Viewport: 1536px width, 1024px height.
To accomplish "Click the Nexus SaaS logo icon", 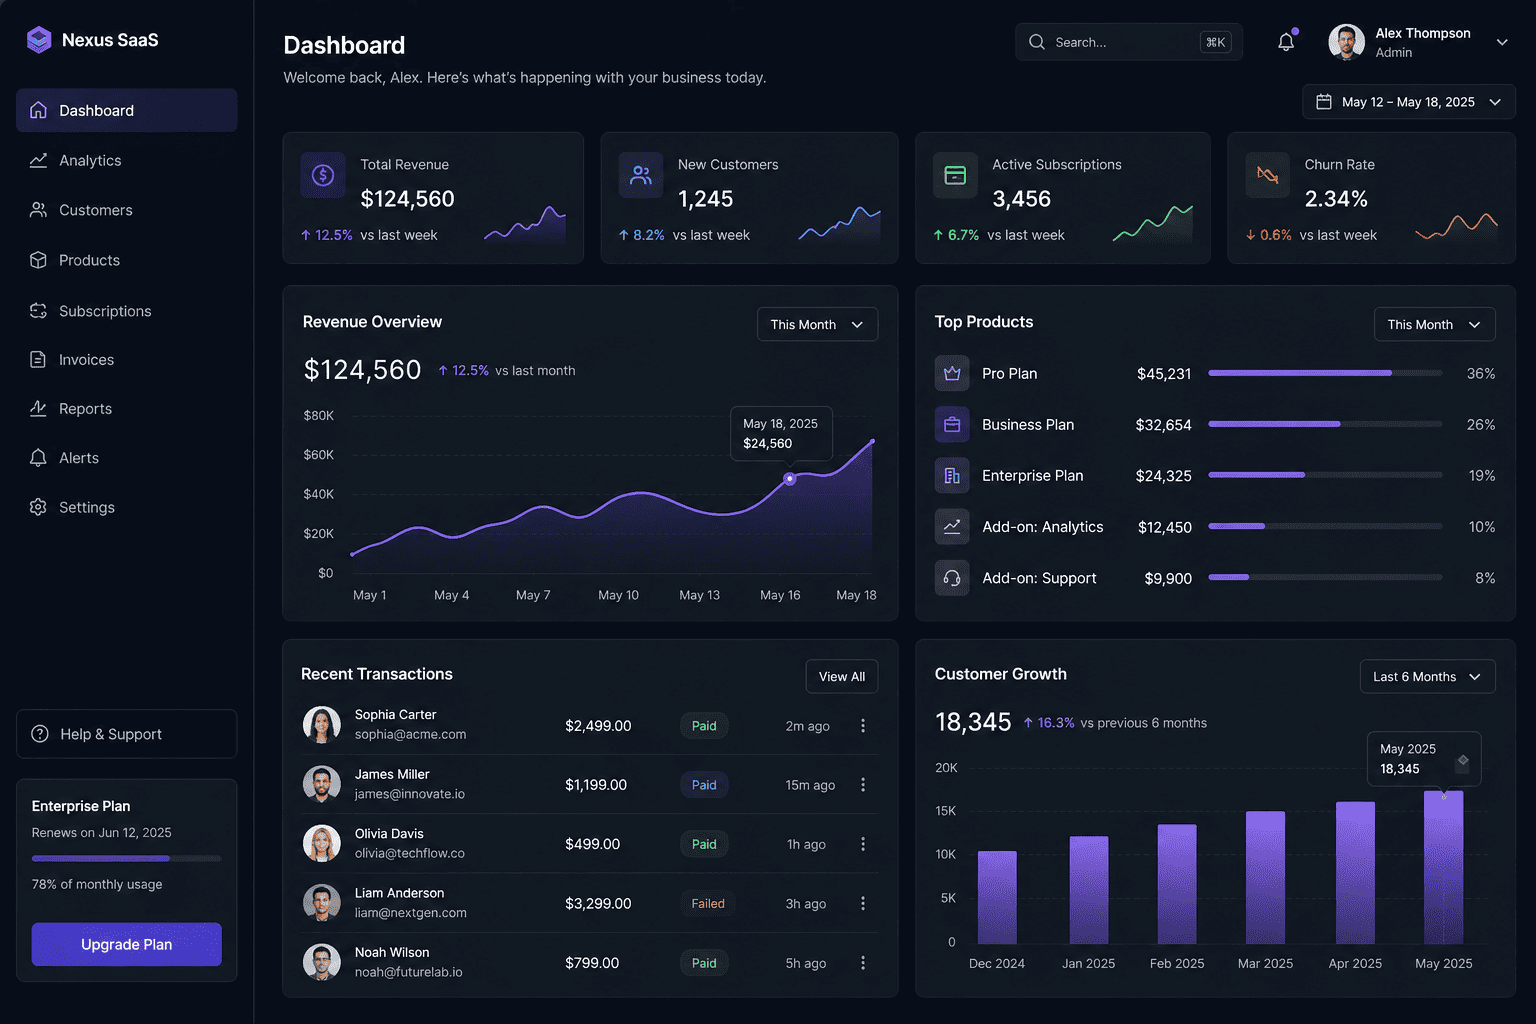I will [x=39, y=40].
